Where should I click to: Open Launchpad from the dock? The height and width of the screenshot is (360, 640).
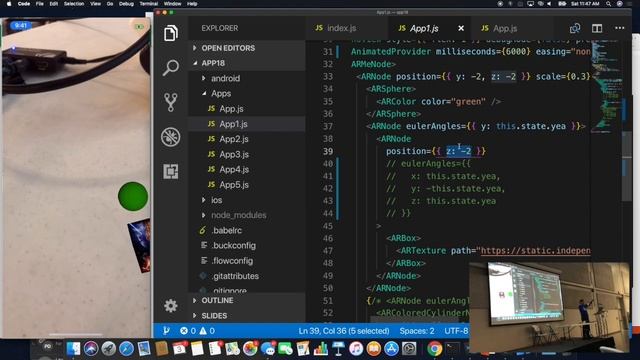(x=109, y=349)
